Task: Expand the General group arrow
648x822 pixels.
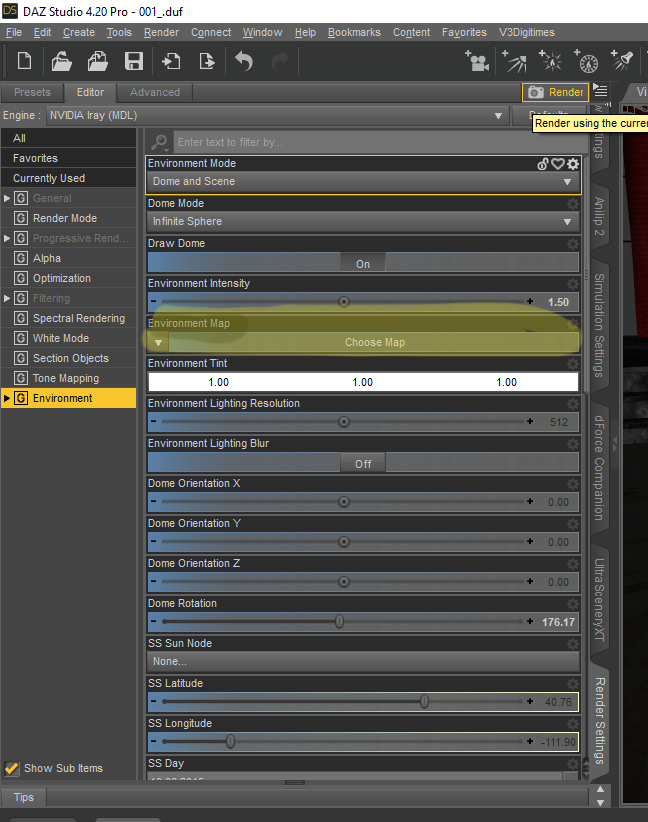Action: [x=7, y=198]
